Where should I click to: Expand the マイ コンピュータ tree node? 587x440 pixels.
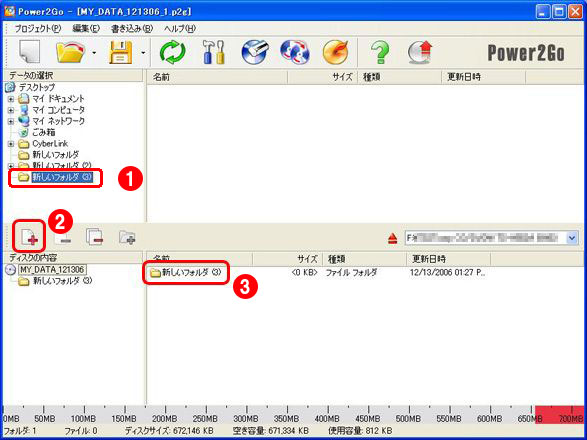point(11,110)
